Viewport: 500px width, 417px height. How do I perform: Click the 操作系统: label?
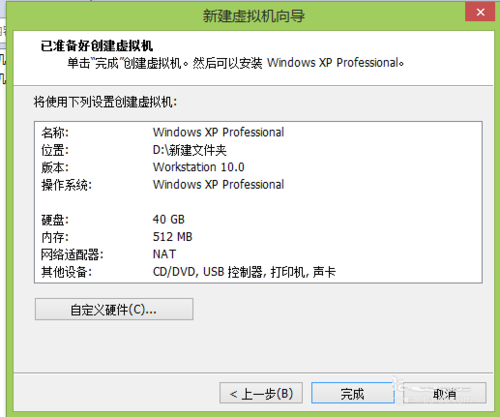coord(66,185)
